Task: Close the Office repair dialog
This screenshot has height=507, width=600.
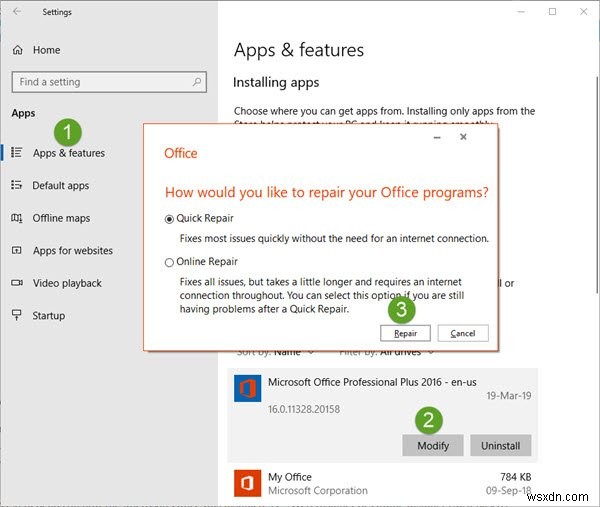Action: point(463,137)
